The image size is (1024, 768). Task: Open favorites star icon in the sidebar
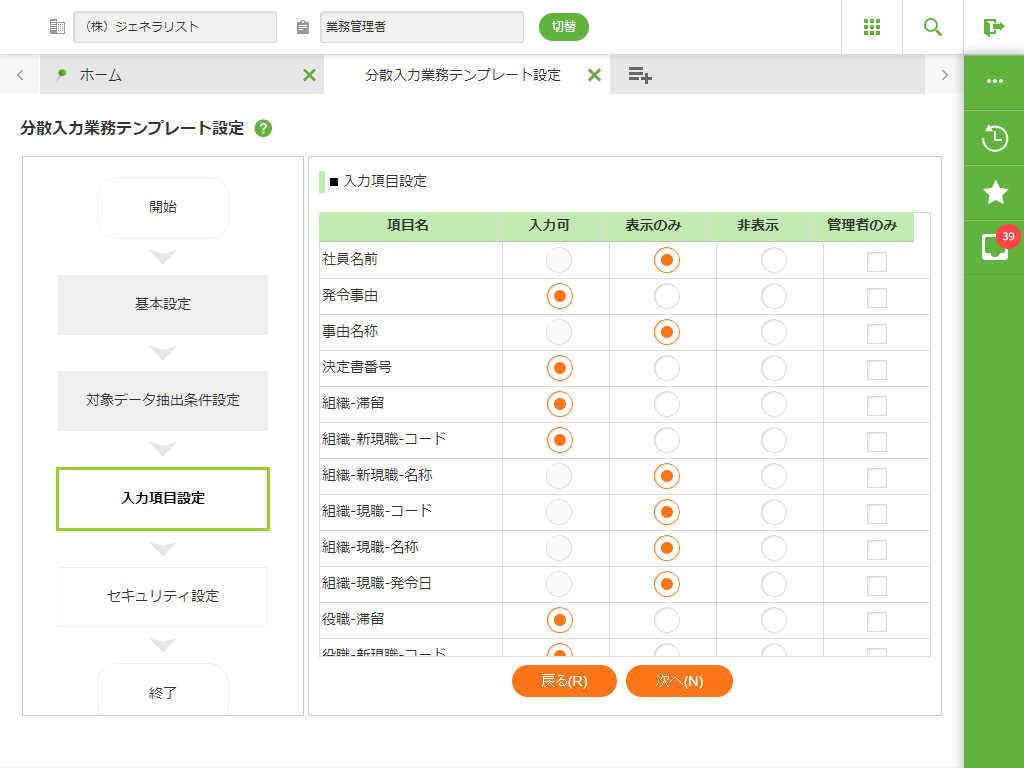(x=994, y=192)
